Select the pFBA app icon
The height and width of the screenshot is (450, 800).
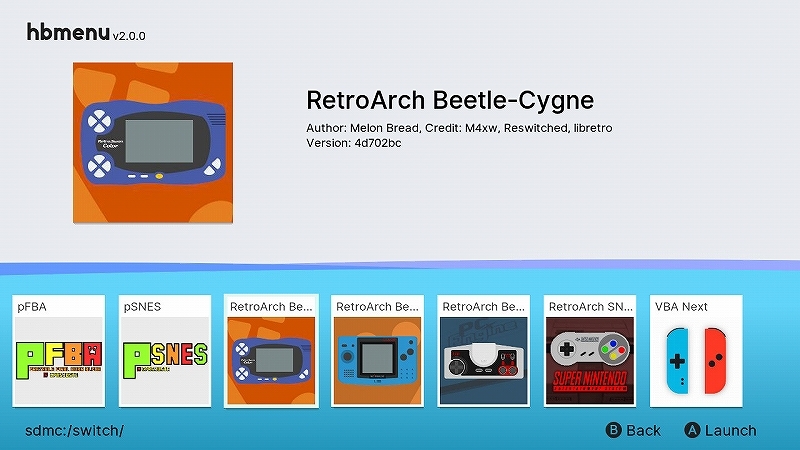tap(59, 351)
